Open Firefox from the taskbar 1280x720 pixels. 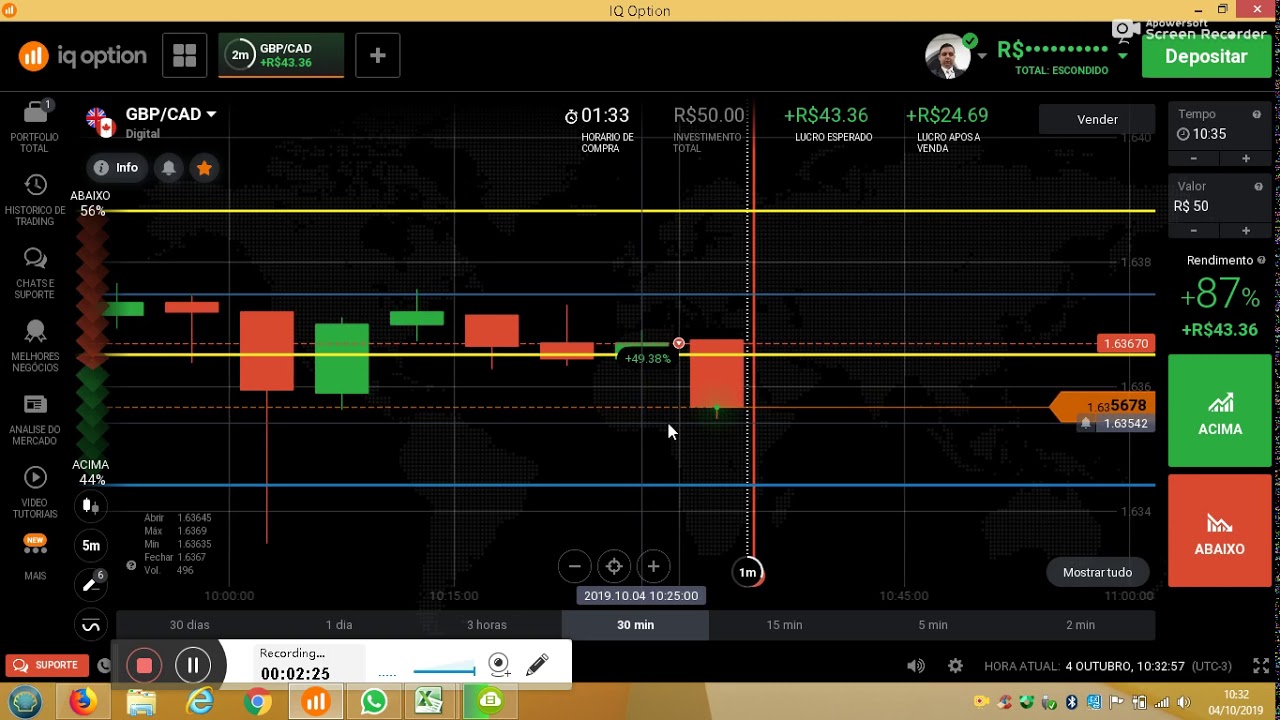tap(83, 702)
